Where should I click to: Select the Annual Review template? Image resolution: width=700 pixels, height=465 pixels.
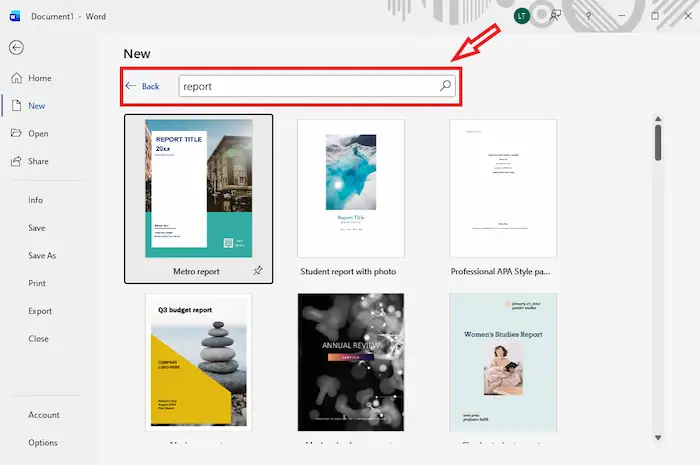pyautogui.click(x=351, y=362)
